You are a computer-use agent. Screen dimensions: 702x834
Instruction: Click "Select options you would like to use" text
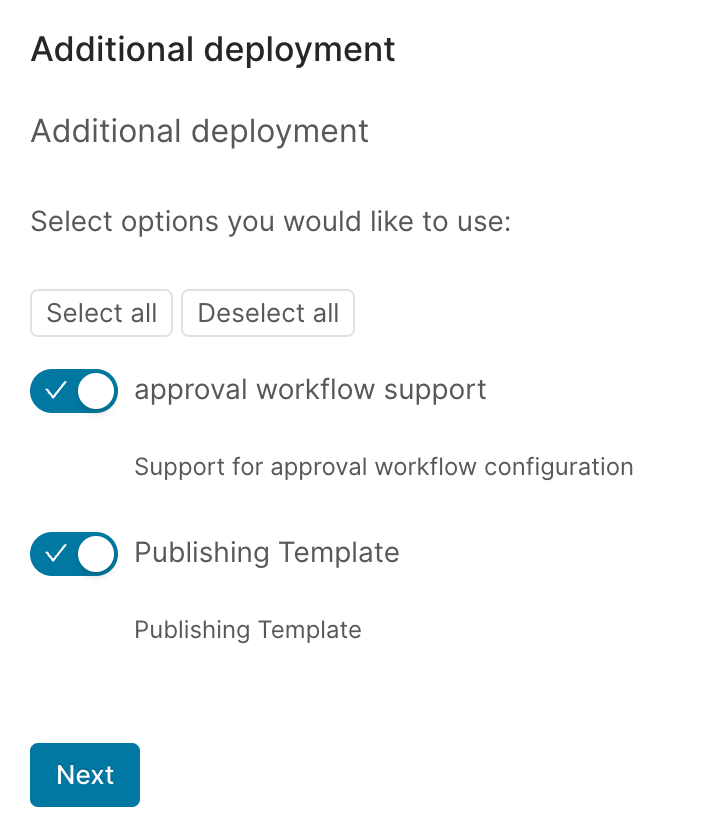(271, 221)
